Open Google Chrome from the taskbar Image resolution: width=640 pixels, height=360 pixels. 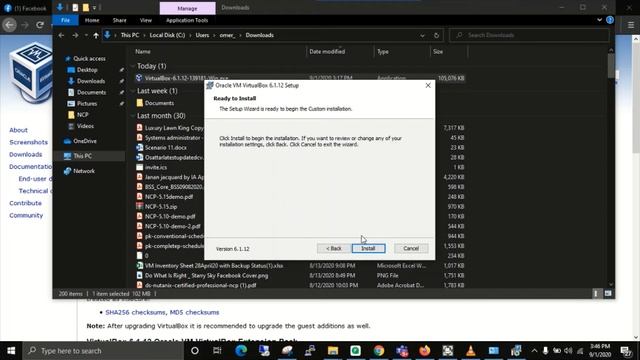click(379, 351)
